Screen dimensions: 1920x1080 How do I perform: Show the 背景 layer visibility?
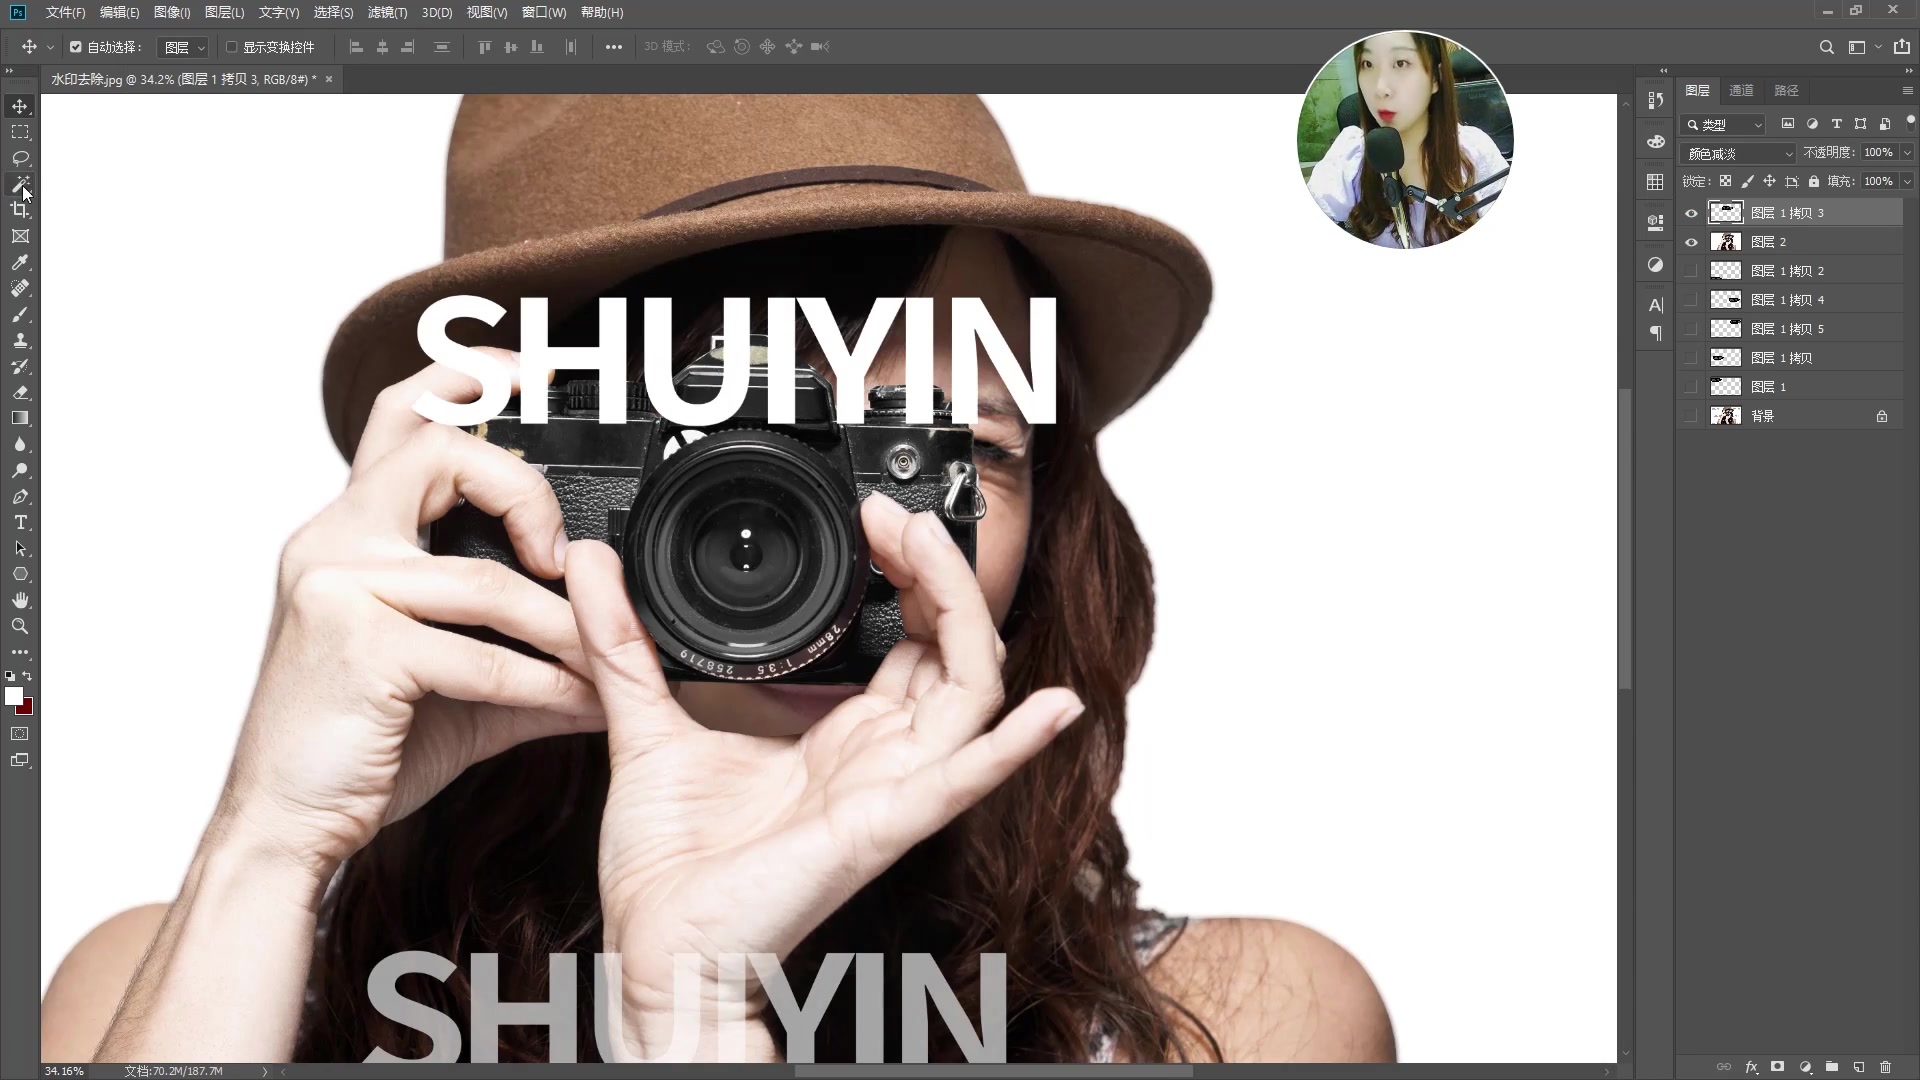[1691, 416]
